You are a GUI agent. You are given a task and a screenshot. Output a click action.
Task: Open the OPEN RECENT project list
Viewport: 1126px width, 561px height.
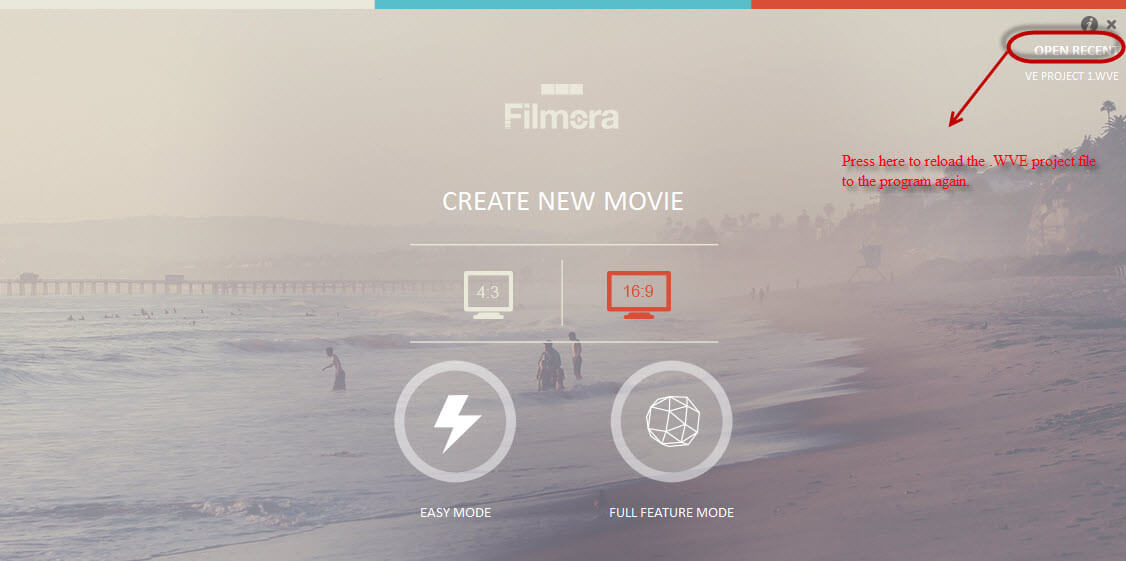tap(1076, 50)
